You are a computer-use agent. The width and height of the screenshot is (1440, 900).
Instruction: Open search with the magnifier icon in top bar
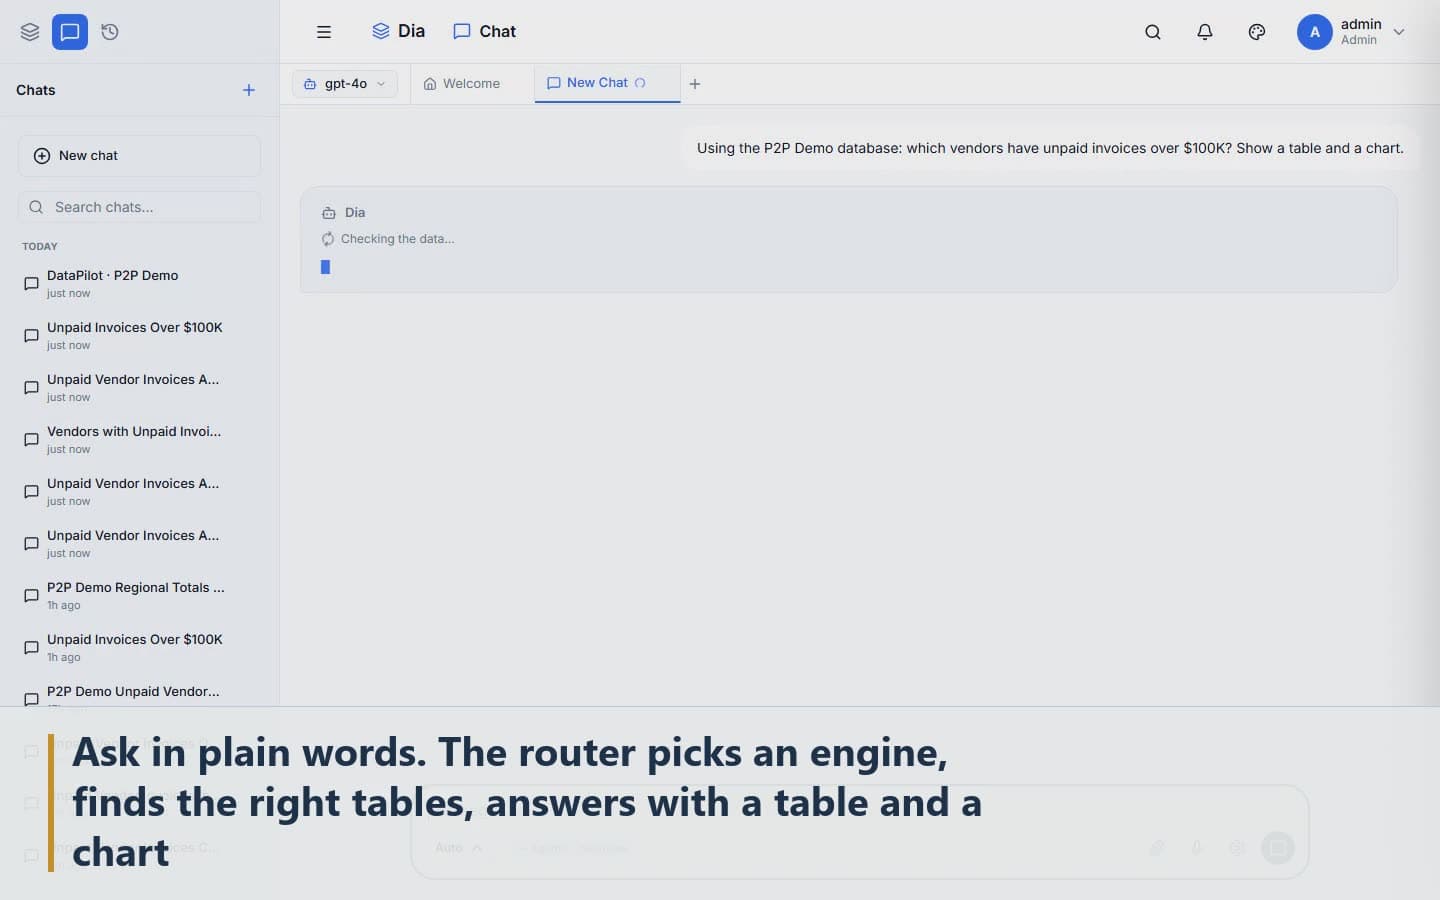click(x=1153, y=32)
